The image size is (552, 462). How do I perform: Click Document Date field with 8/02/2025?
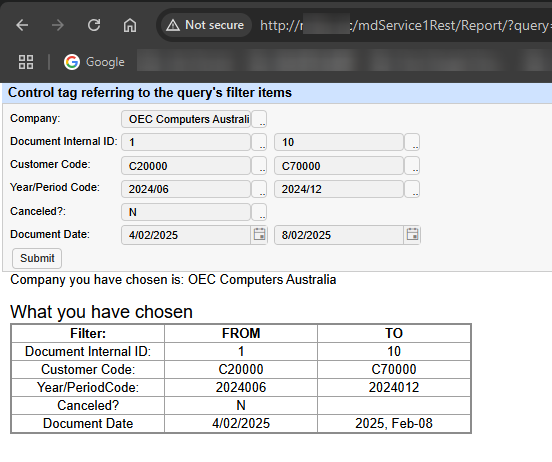click(339, 235)
